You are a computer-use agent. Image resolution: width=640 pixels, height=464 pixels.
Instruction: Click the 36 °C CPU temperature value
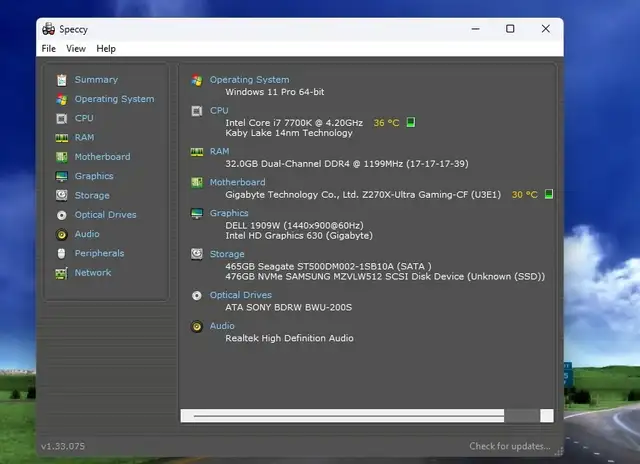click(x=387, y=122)
